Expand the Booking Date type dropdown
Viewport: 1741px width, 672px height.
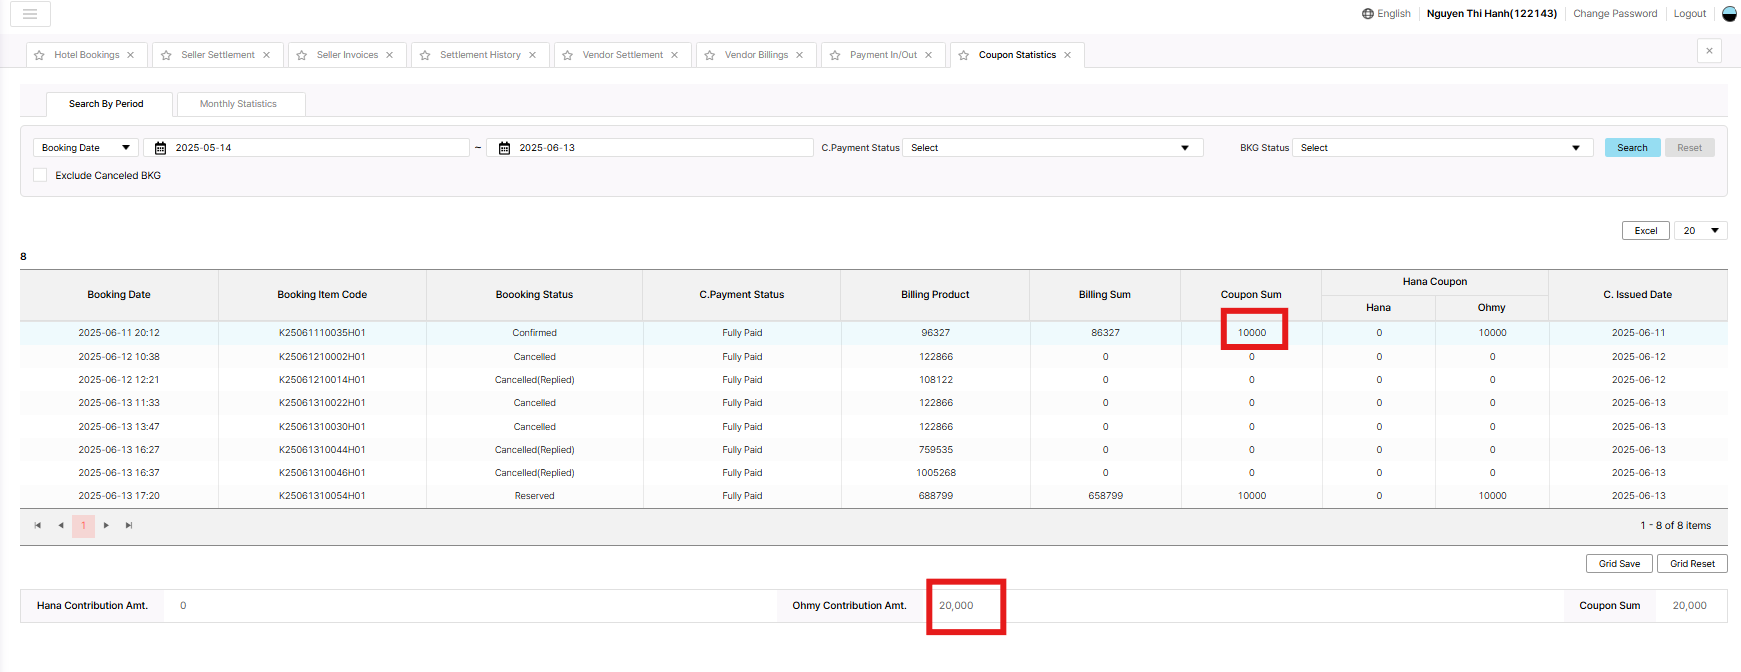click(x=86, y=148)
